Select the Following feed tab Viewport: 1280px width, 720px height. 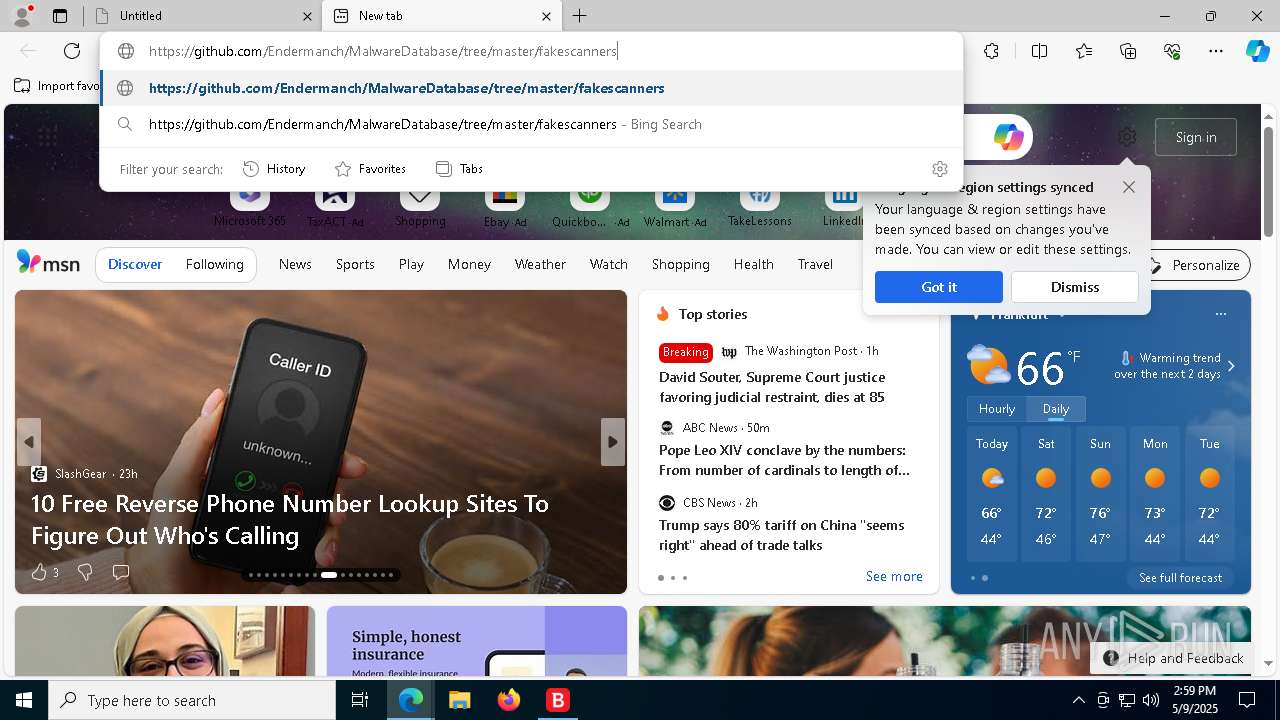[x=215, y=265]
